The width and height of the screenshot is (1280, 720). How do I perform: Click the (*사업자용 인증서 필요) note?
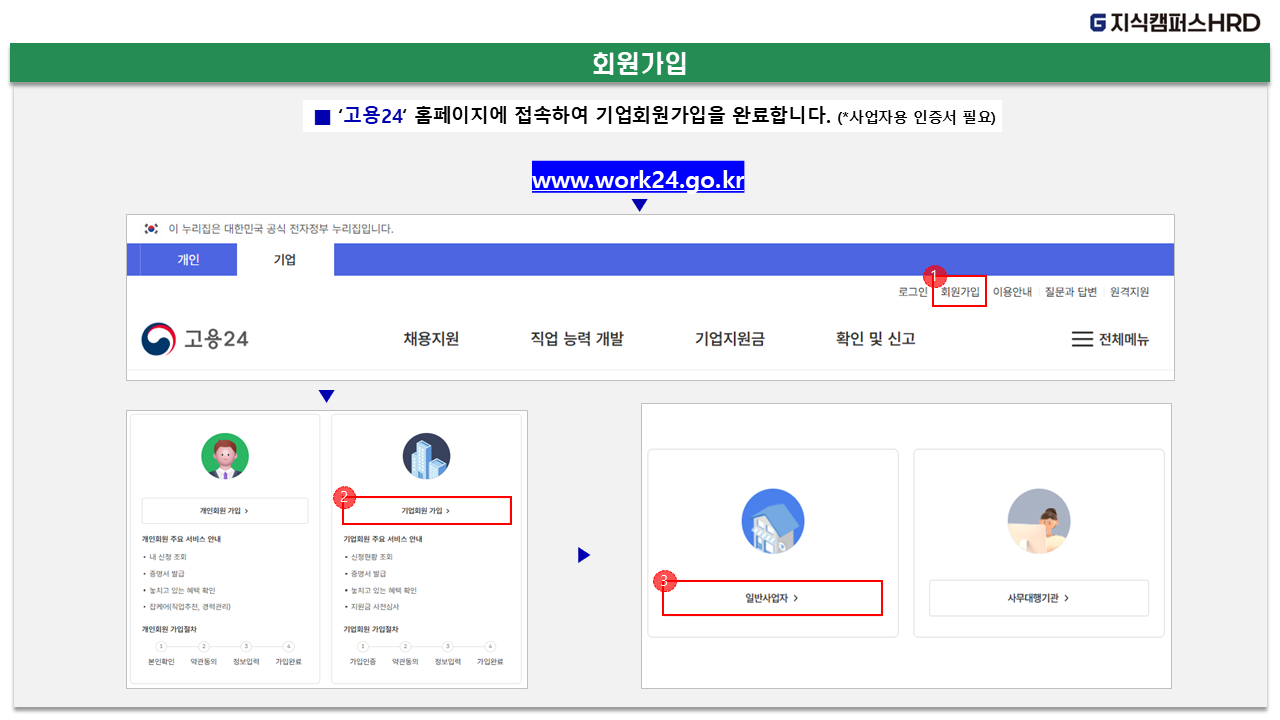click(916, 117)
